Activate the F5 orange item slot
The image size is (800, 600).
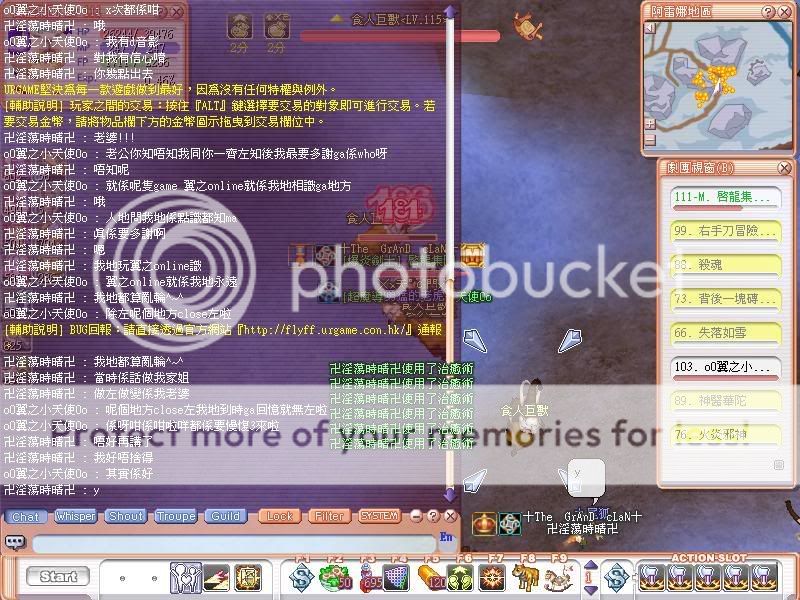pos(431,577)
